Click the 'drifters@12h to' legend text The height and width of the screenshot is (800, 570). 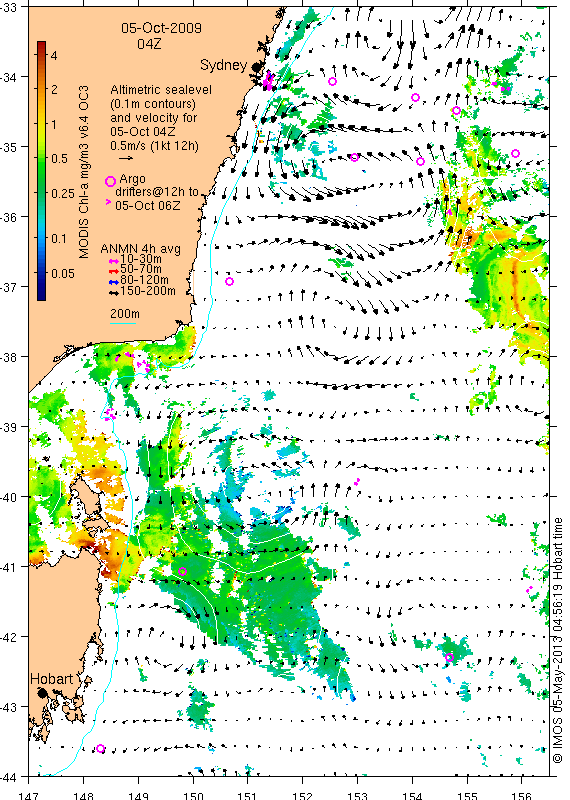pos(157,192)
